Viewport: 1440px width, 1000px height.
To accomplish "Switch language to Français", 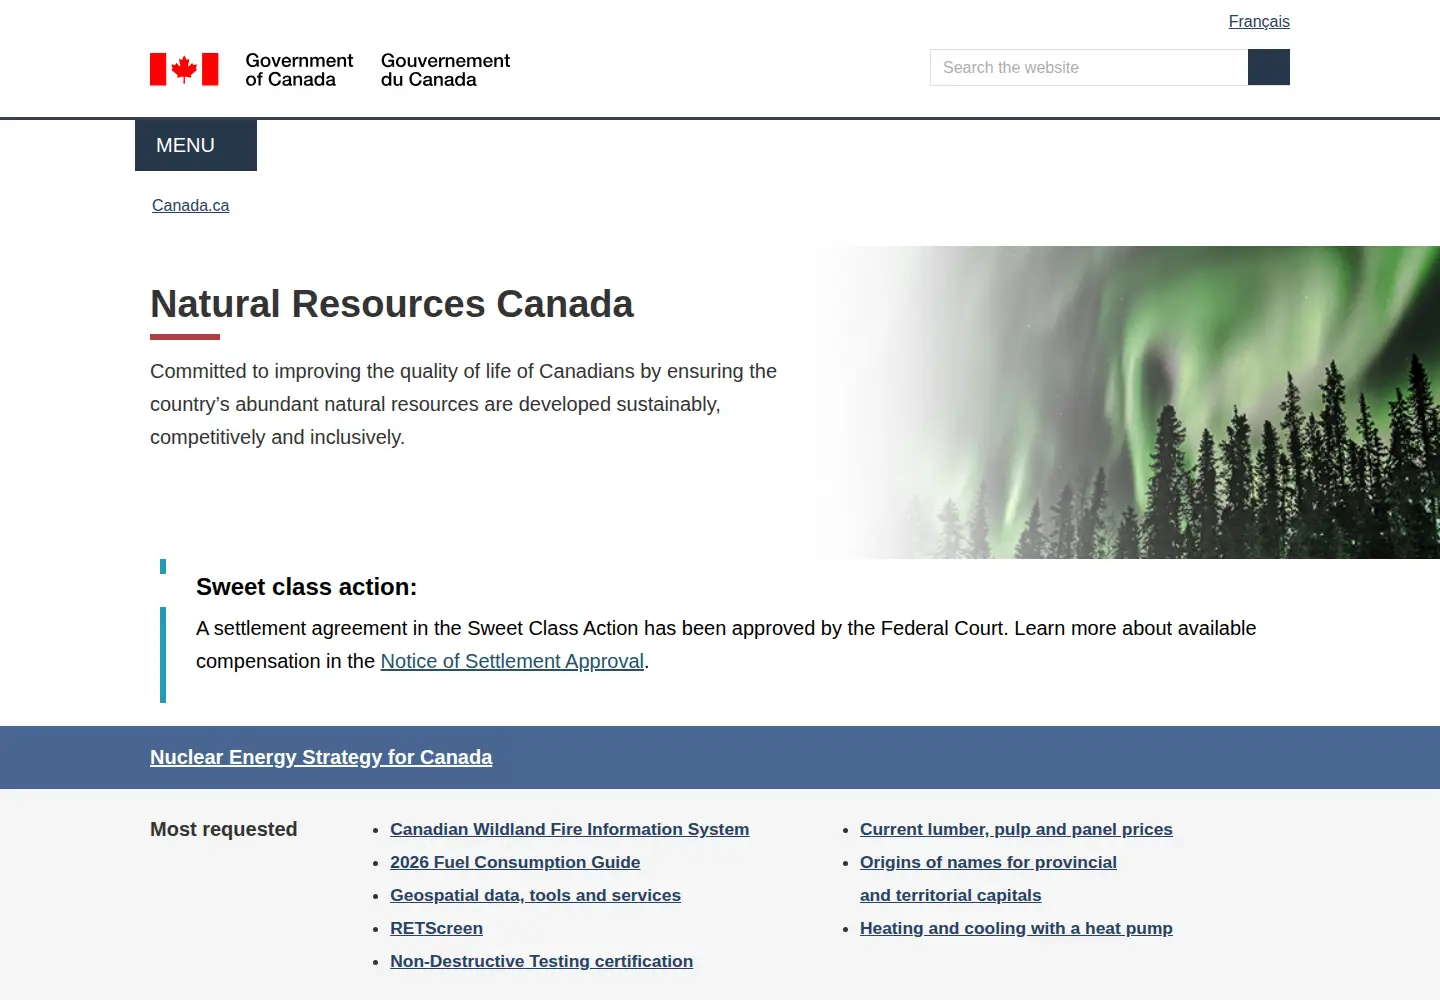I will pos(1259,21).
